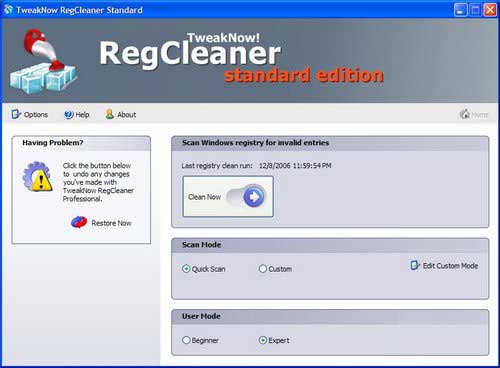Select Quick Scan radio button
The width and height of the screenshot is (500, 368).
(186, 269)
